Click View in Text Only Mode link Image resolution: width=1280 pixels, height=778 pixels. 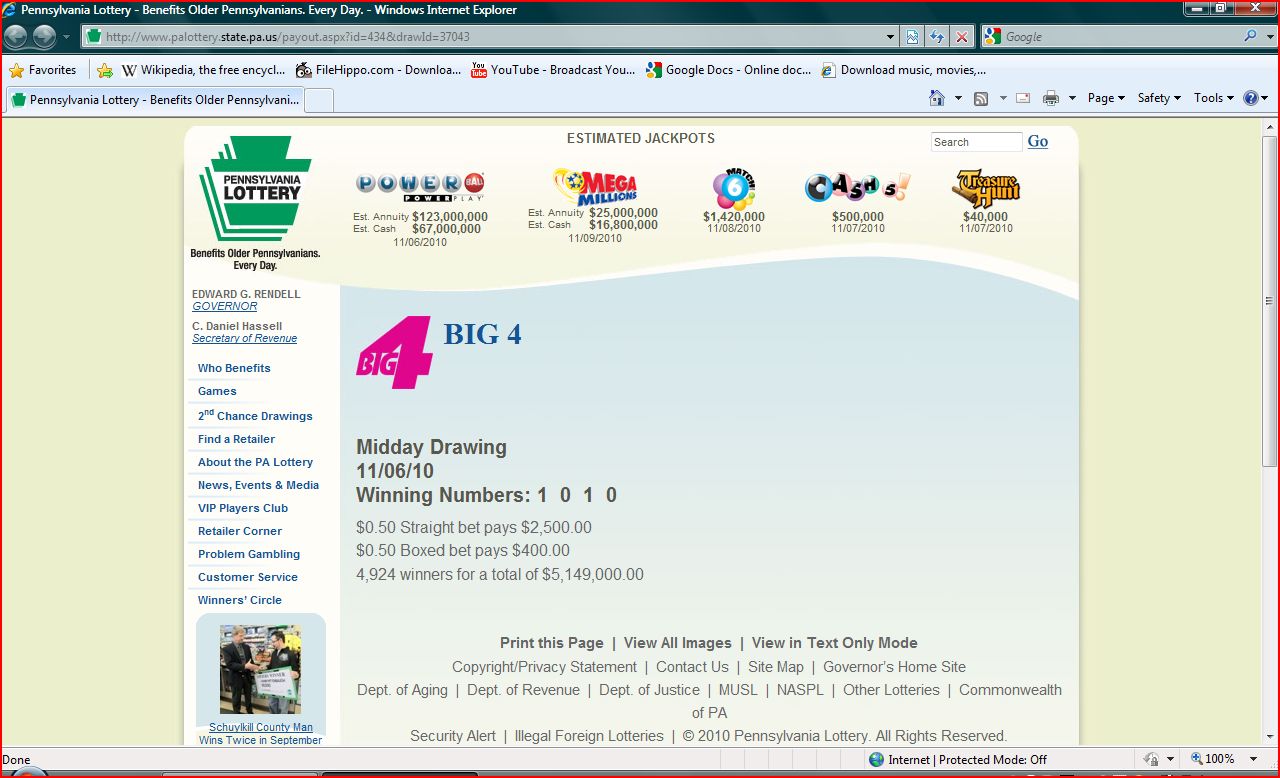coord(835,643)
